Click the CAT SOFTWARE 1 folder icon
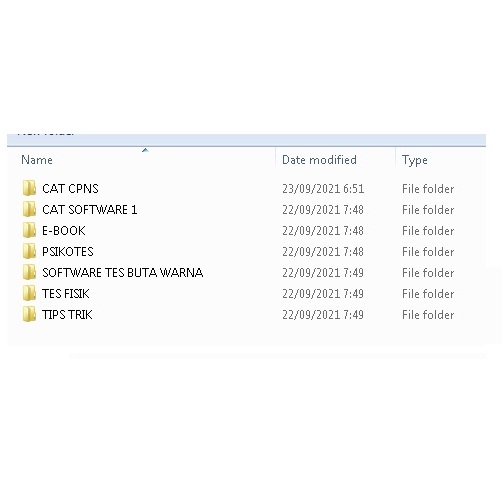This screenshot has width=503, height=503. (x=29, y=209)
